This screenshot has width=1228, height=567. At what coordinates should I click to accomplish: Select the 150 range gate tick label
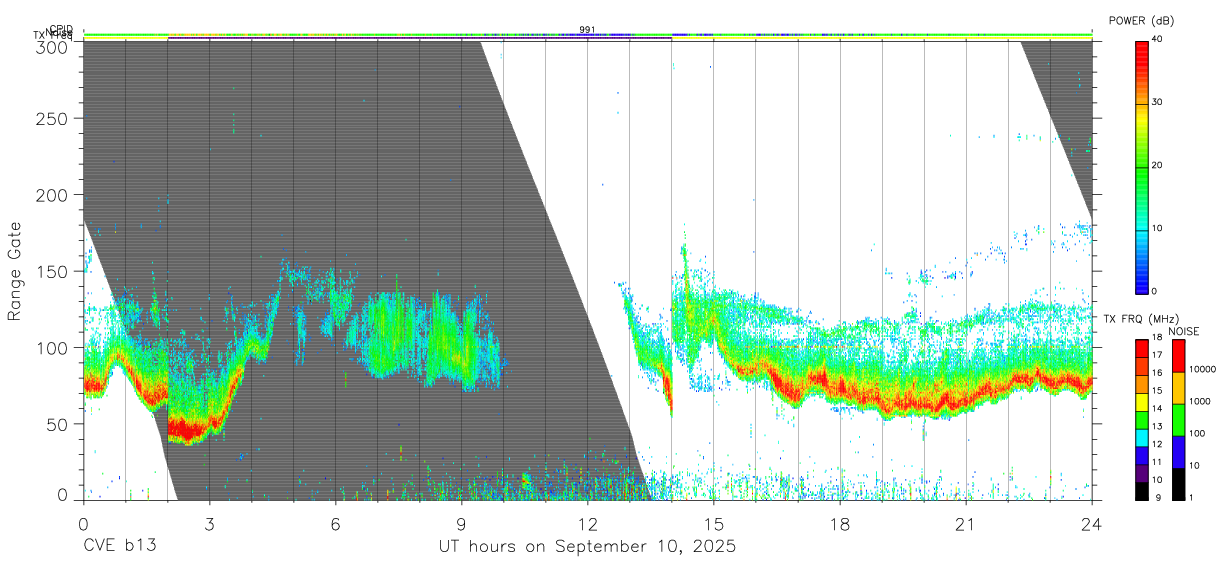pos(52,271)
